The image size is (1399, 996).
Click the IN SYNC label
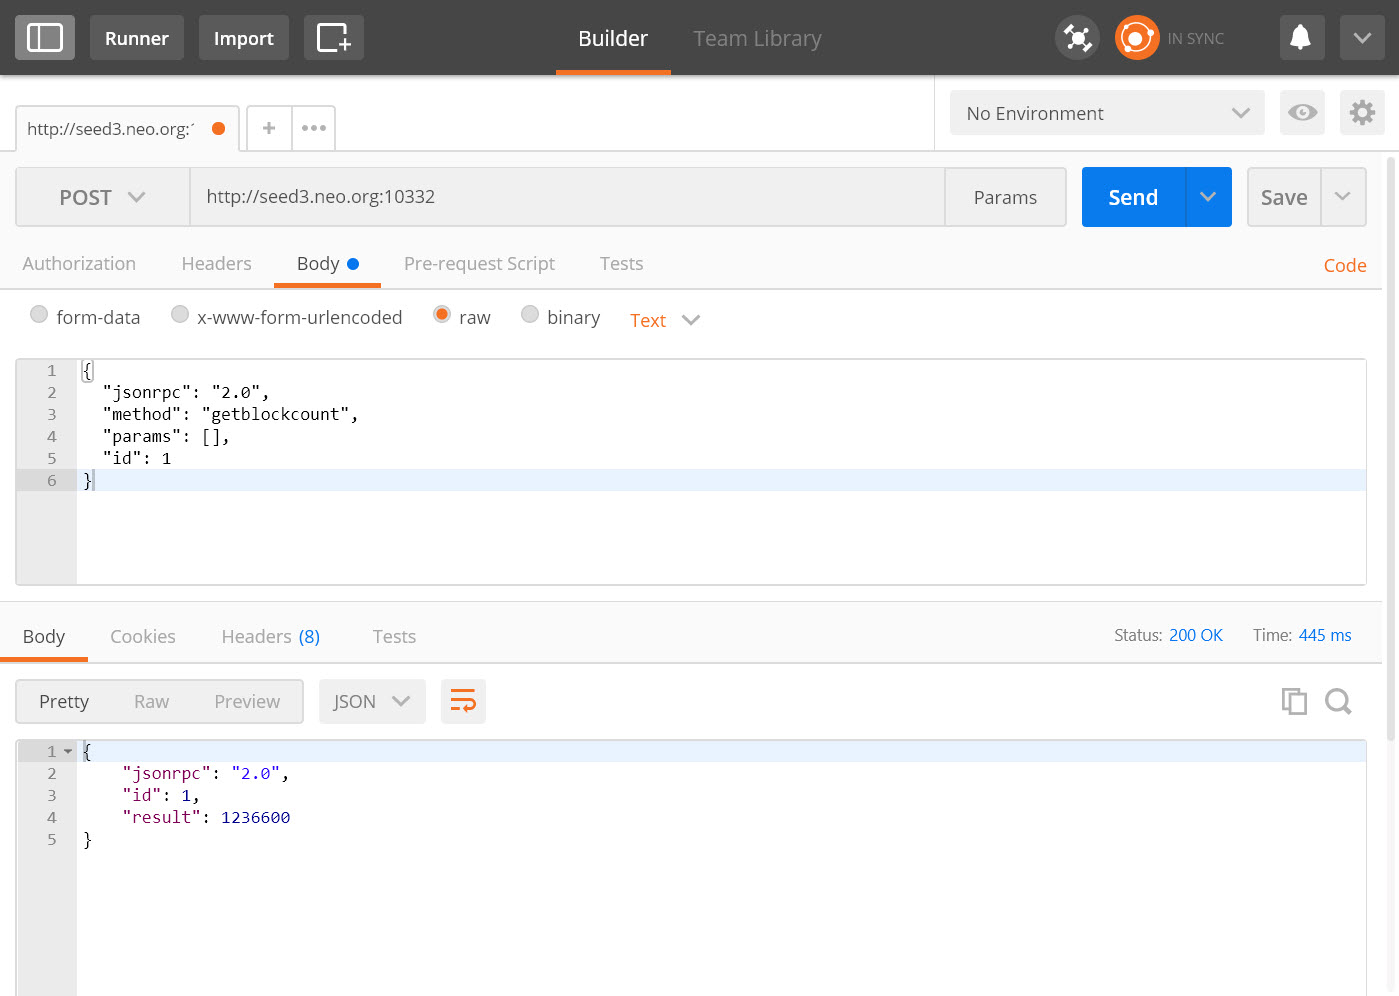(1196, 39)
